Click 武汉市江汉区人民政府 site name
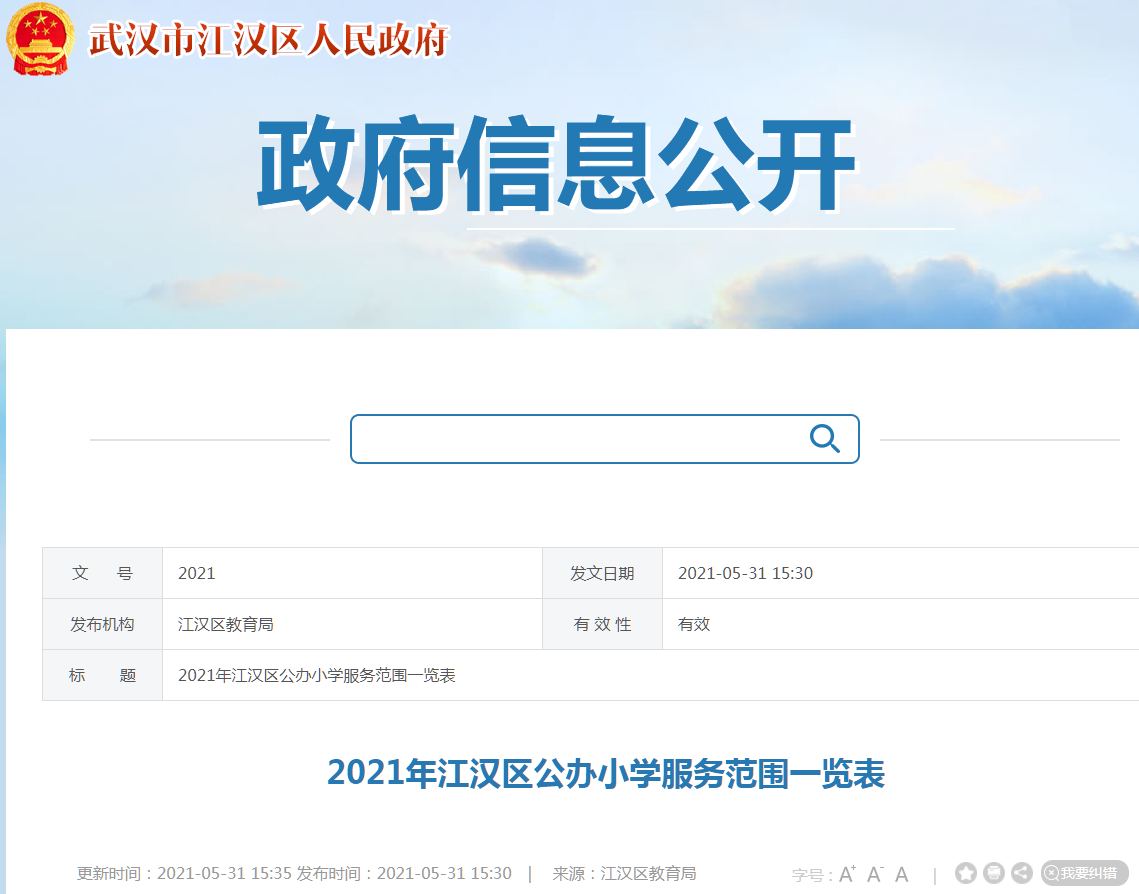This screenshot has height=894, width=1139. pyautogui.click(x=267, y=38)
